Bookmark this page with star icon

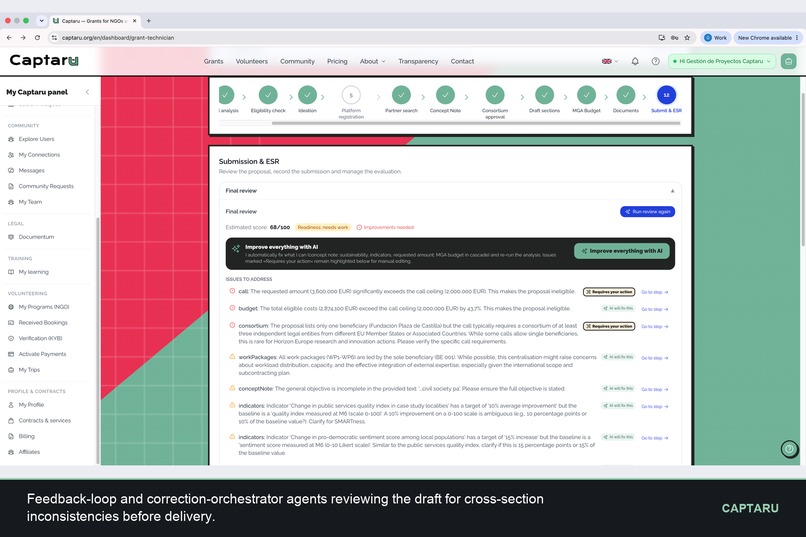click(x=687, y=38)
